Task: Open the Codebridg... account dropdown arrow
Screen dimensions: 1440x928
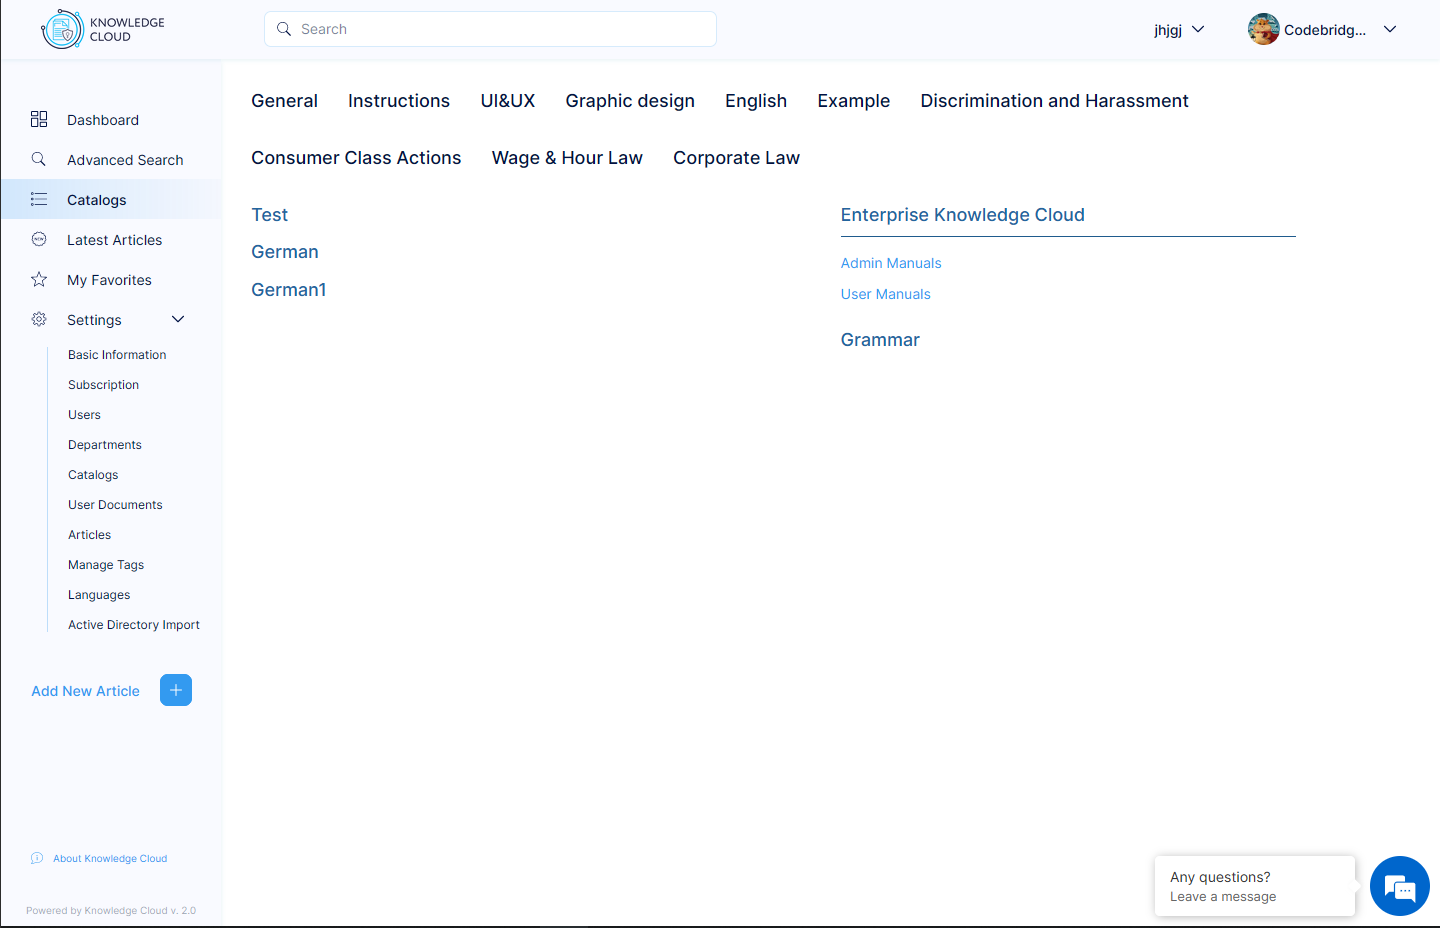Action: click(1390, 30)
